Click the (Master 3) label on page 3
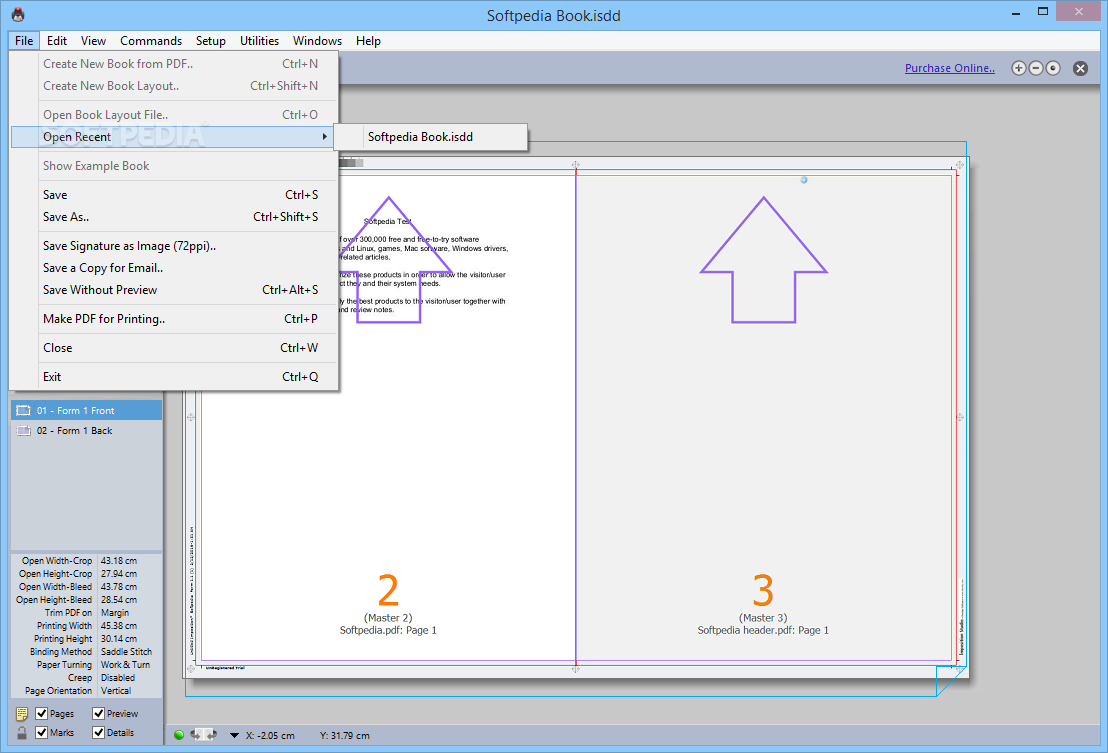 [x=763, y=618]
